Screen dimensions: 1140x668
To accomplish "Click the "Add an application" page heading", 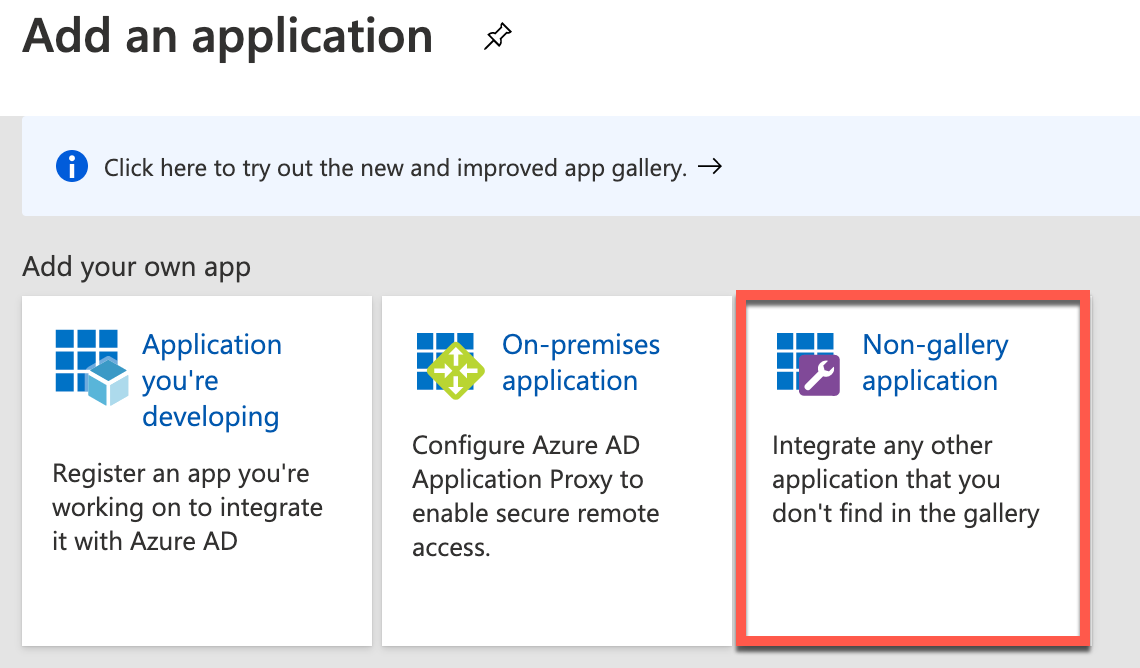I will (x=228, y=36).
